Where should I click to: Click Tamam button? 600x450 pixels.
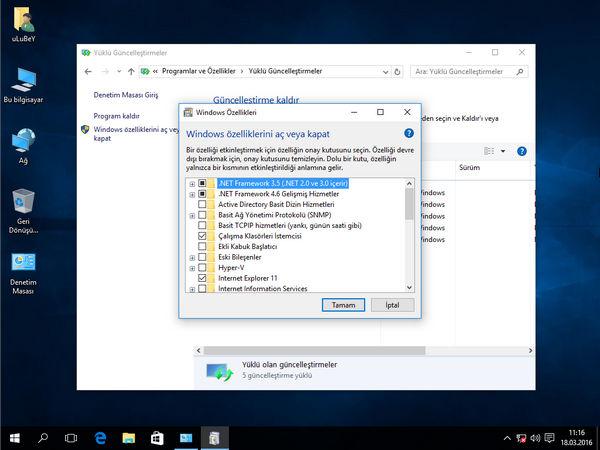tap(343, 305)
